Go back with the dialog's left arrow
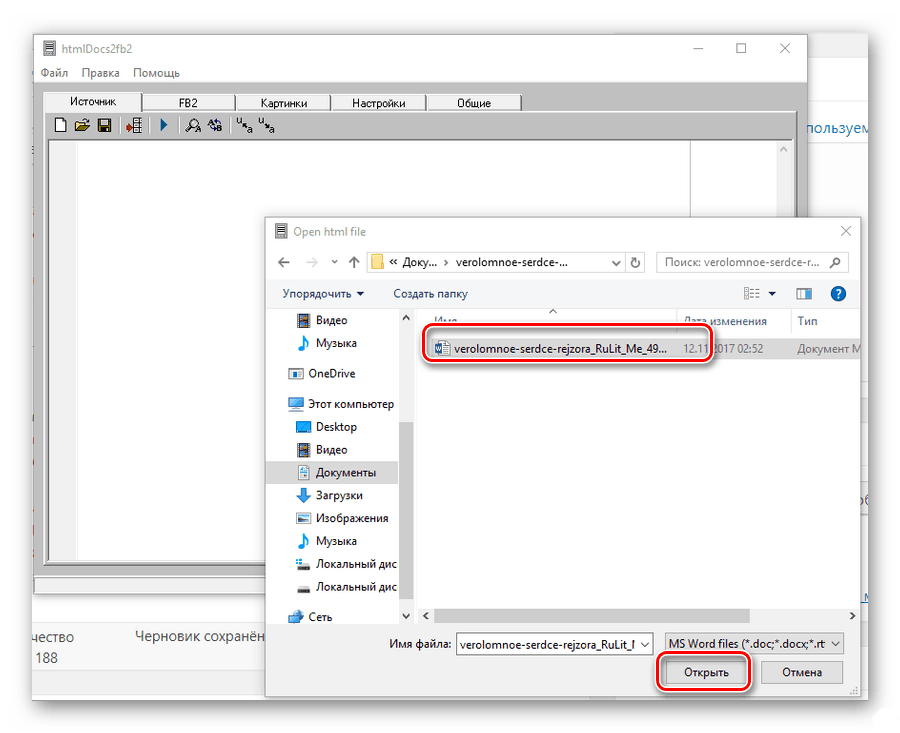This screenshot has width=900, height=733. coord(284,262)
